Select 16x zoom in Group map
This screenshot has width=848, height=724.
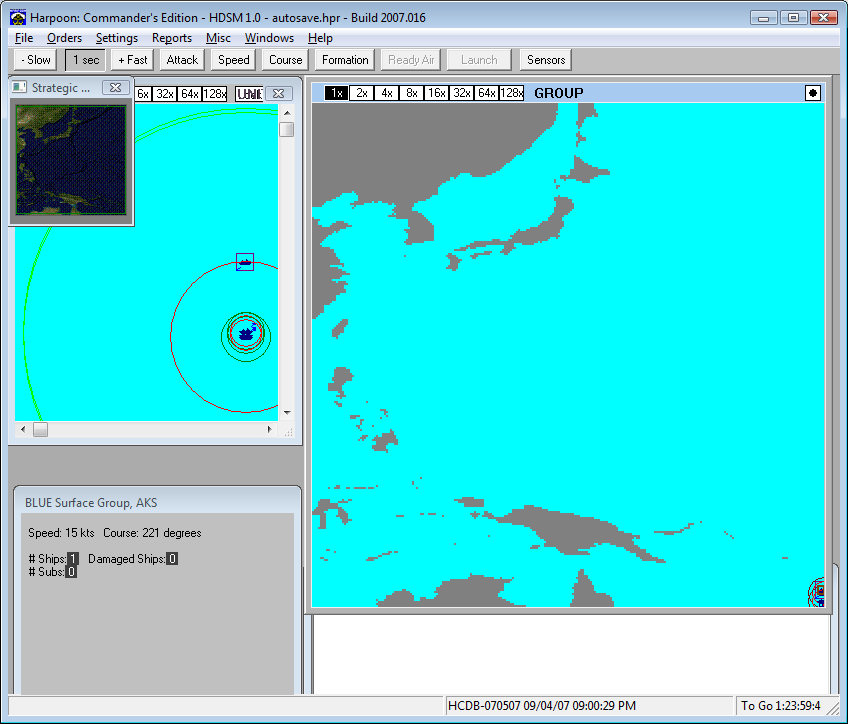coord(436,93)
